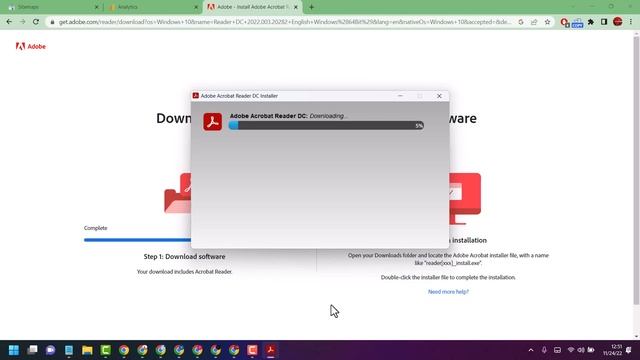The width and height of the screenshot is (640, 360).
Task: Minimize the Adobe Acrobat Reader DC Installer
Action: pos(400,96)
